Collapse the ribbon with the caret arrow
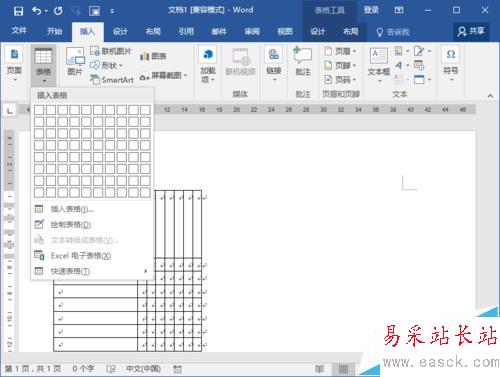The height and width of the screenshot is (377, 500). click(490, 96)
